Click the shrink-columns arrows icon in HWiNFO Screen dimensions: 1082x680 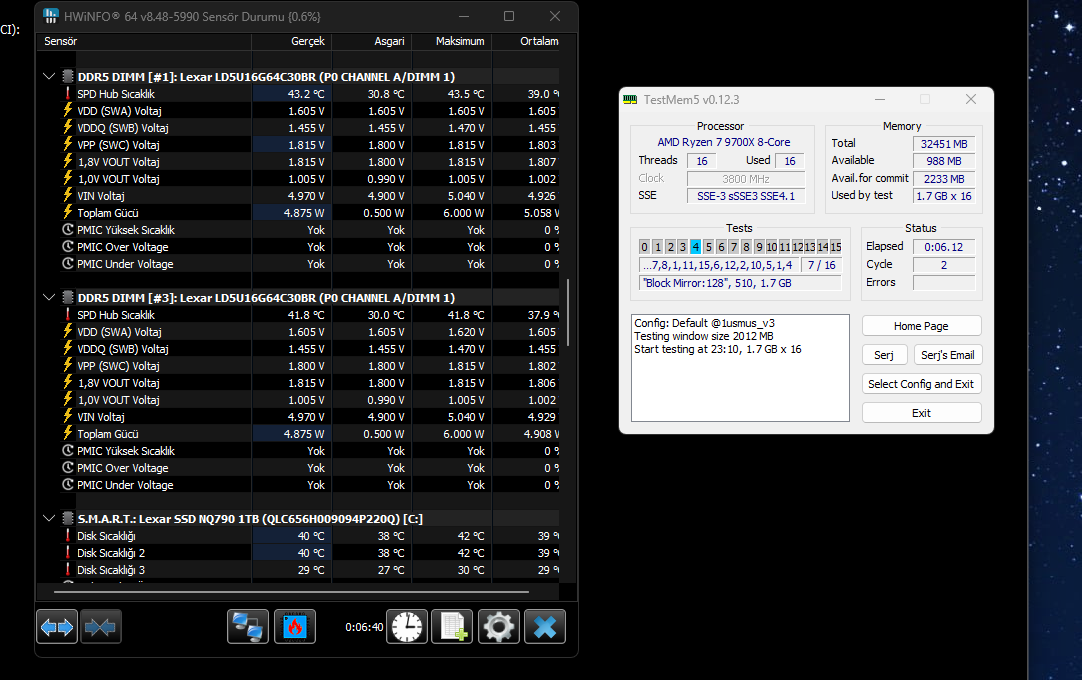pos(101,627)
